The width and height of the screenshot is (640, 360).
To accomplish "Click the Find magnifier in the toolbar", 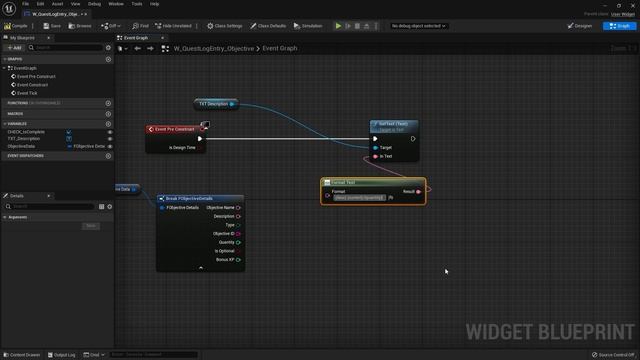I will coord(136,26).
